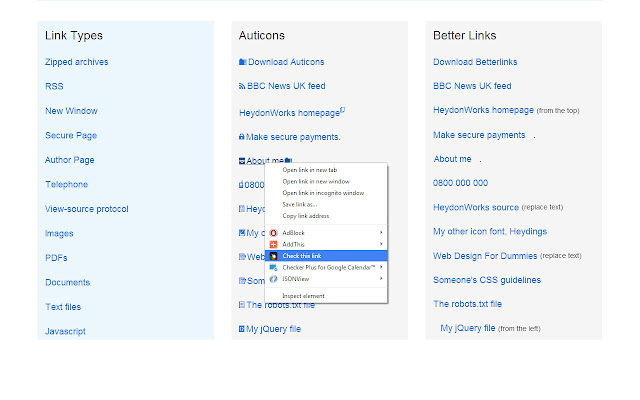Click the (from the left) note

pos(519,329)
